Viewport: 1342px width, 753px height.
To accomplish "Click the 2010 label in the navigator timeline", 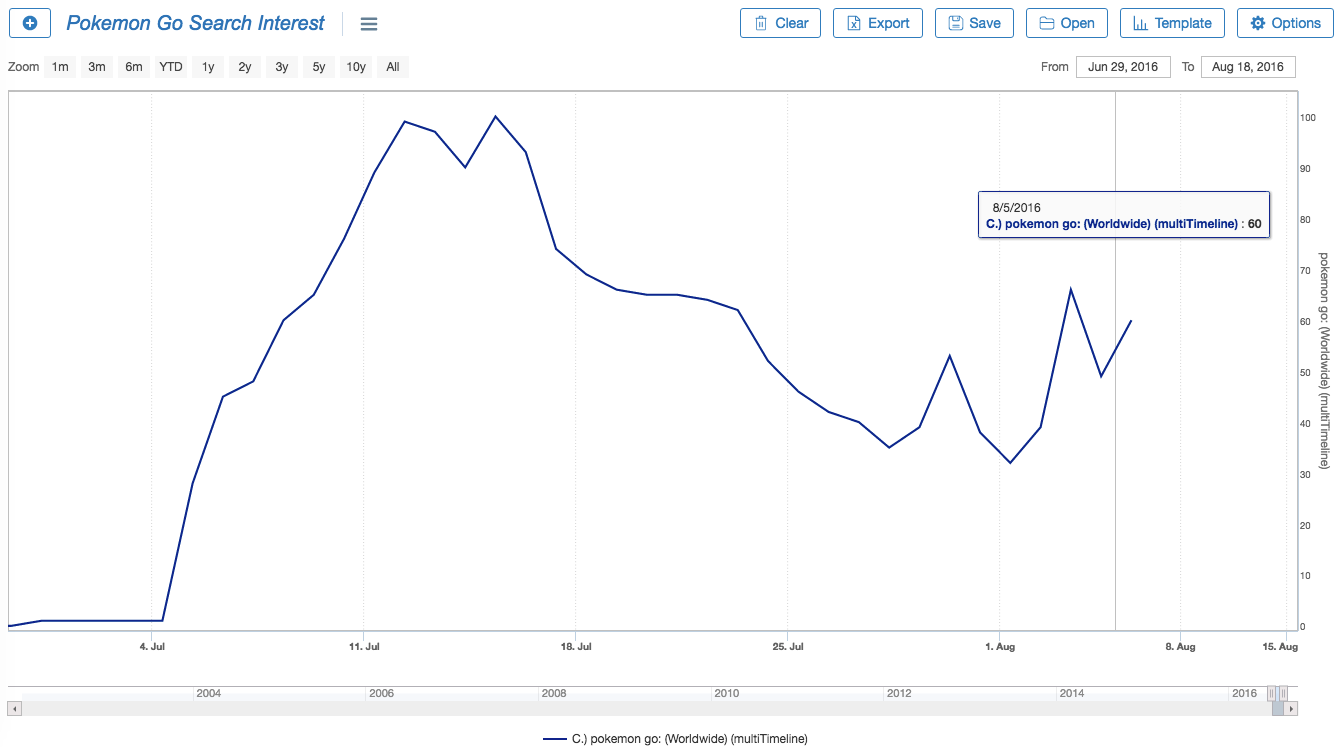I will (x=726, y=693).
